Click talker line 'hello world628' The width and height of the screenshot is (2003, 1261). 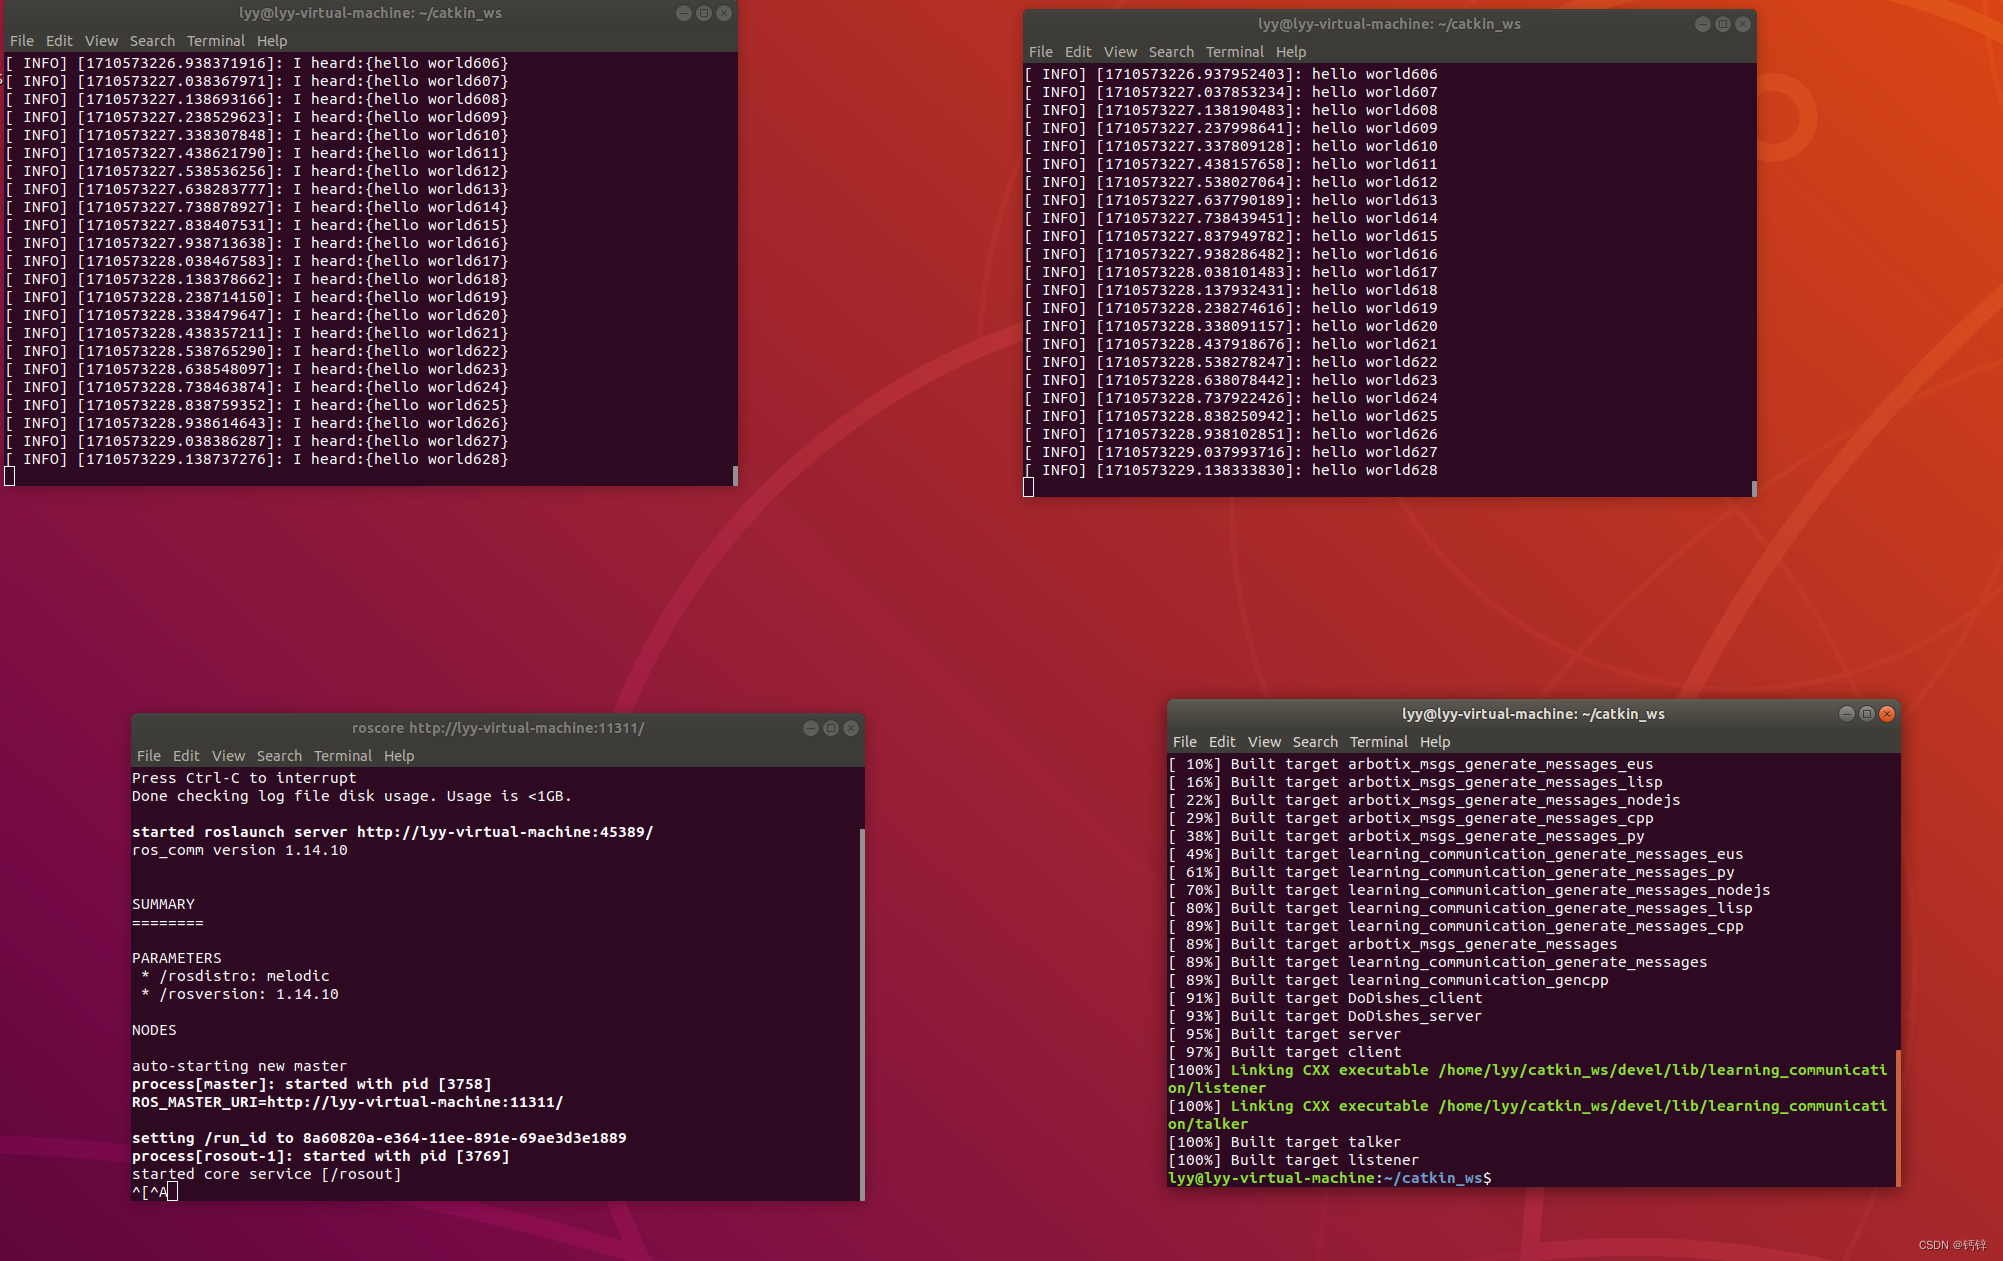(x=1231, y=470)
